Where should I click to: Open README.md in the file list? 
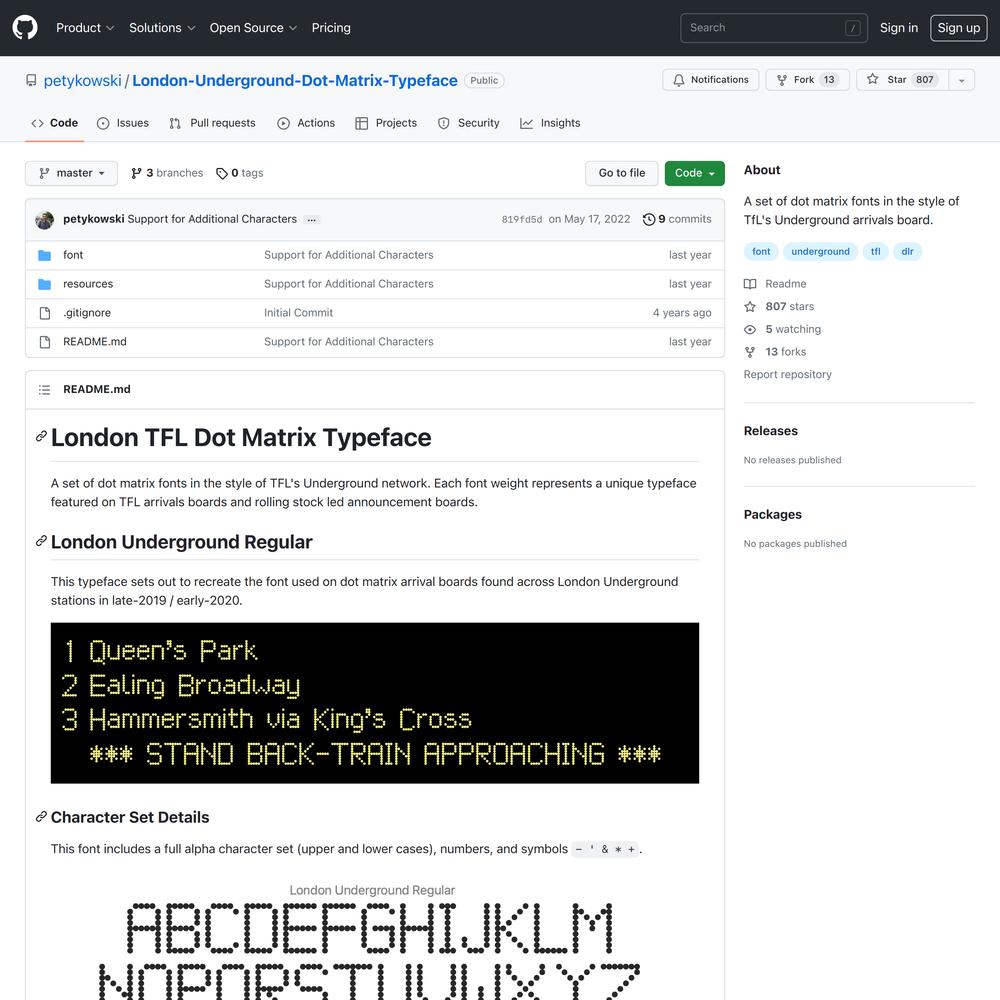point(95,342)
